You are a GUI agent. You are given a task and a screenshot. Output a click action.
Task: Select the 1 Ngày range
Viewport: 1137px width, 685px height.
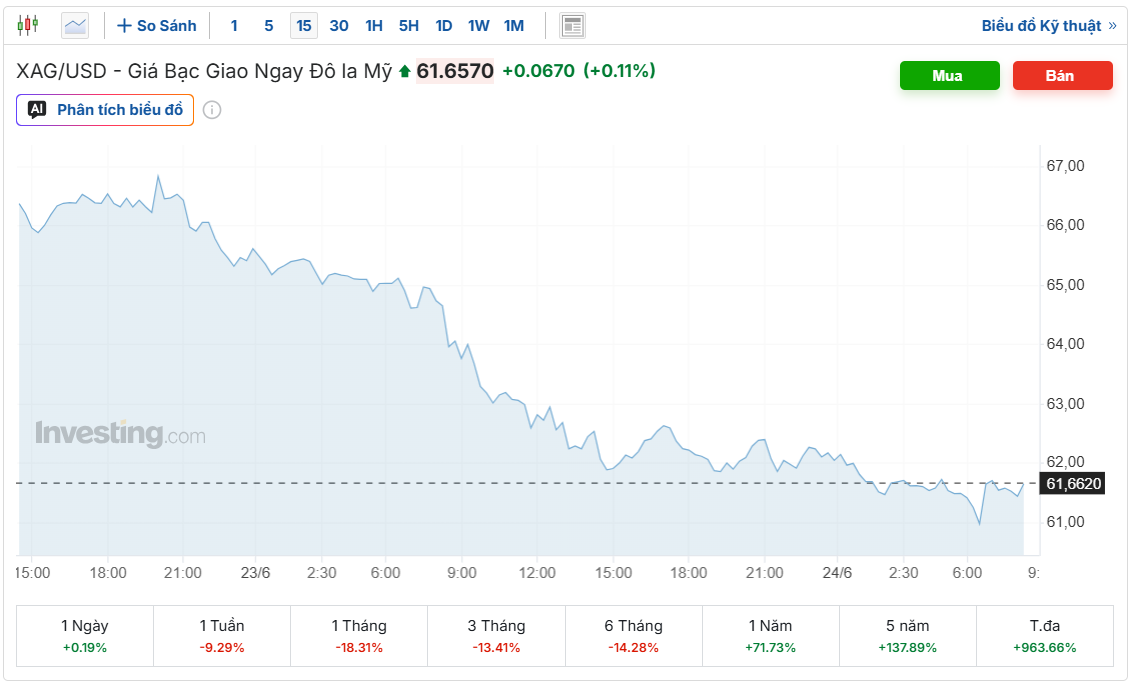85,636
